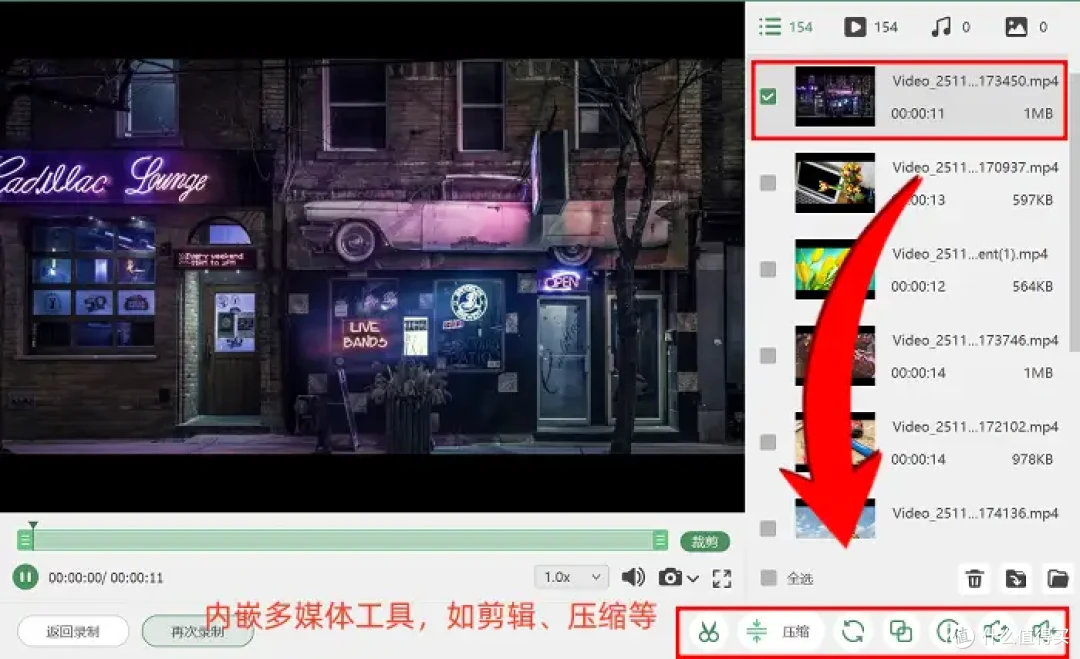Mute audio with the speaker icon

coord(633,577)
